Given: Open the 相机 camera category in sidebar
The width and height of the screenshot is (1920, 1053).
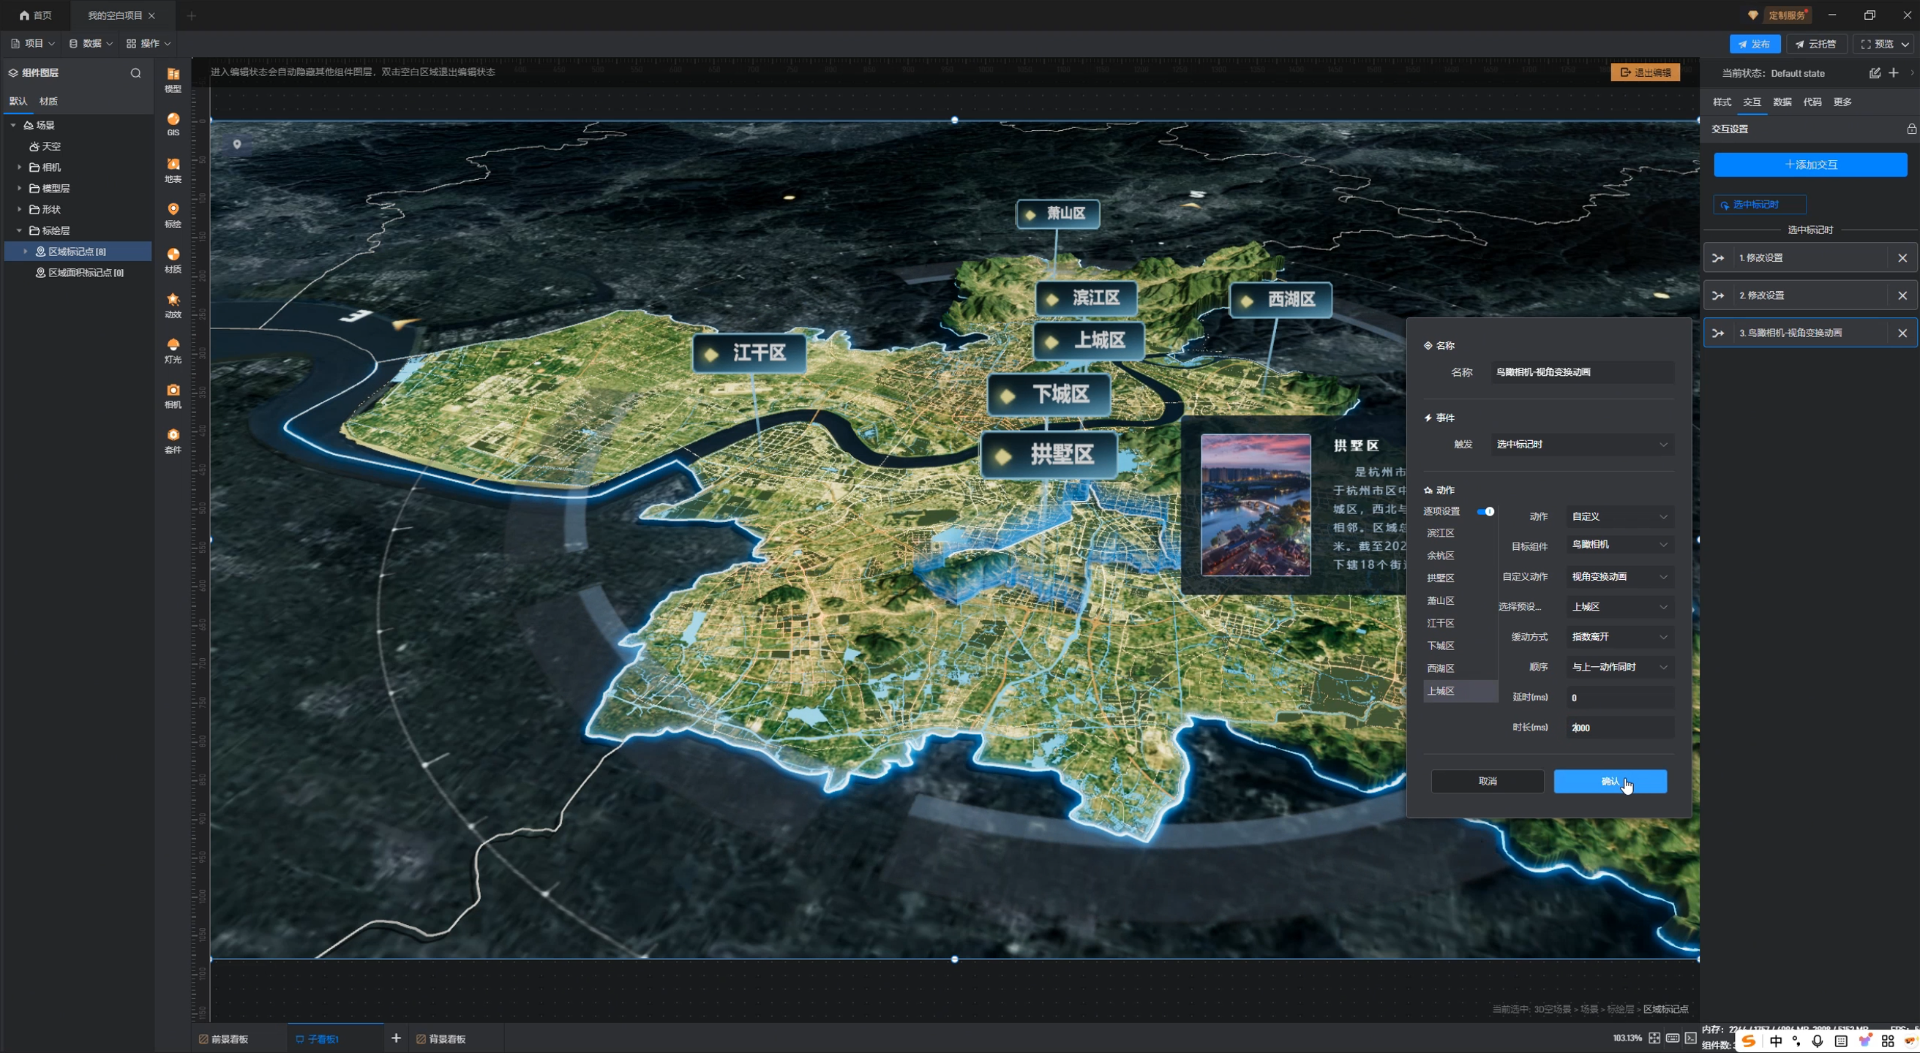Looking at the screenshot, I should pyautogui.click(x=173, y=396).
